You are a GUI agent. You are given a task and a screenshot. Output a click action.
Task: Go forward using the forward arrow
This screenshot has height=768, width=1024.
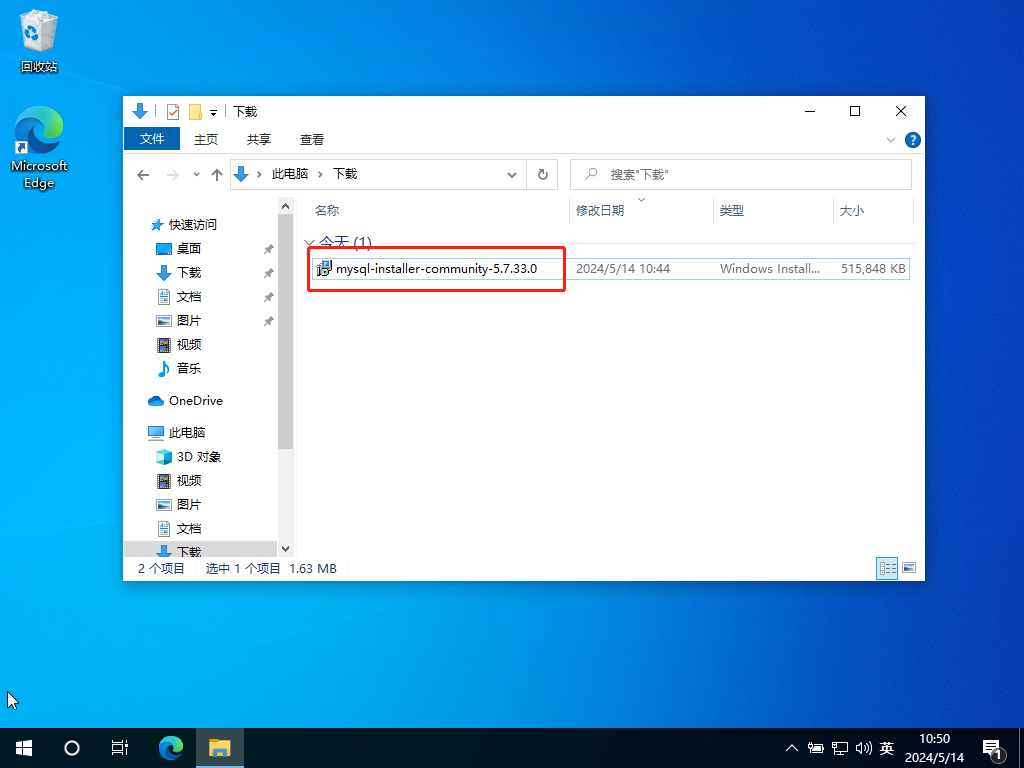tap(172, 174)
